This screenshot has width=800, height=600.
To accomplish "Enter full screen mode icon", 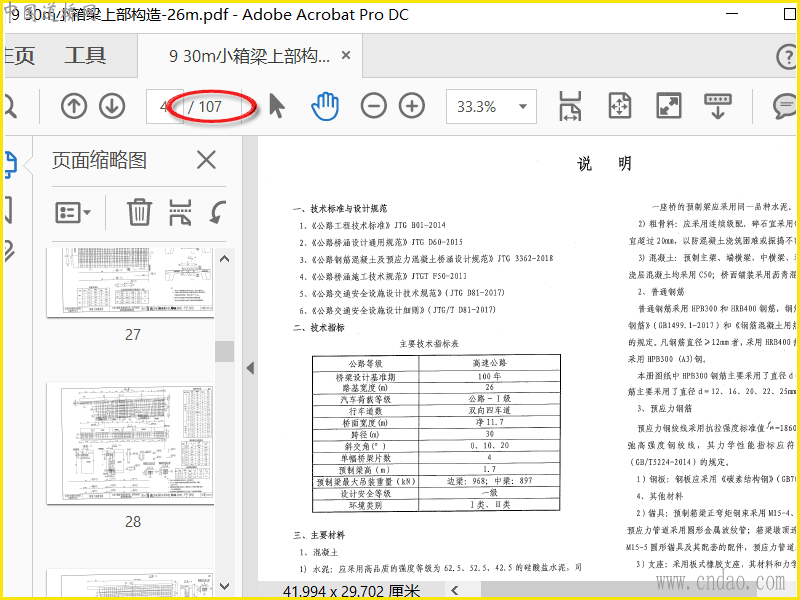I will [669, 106].
